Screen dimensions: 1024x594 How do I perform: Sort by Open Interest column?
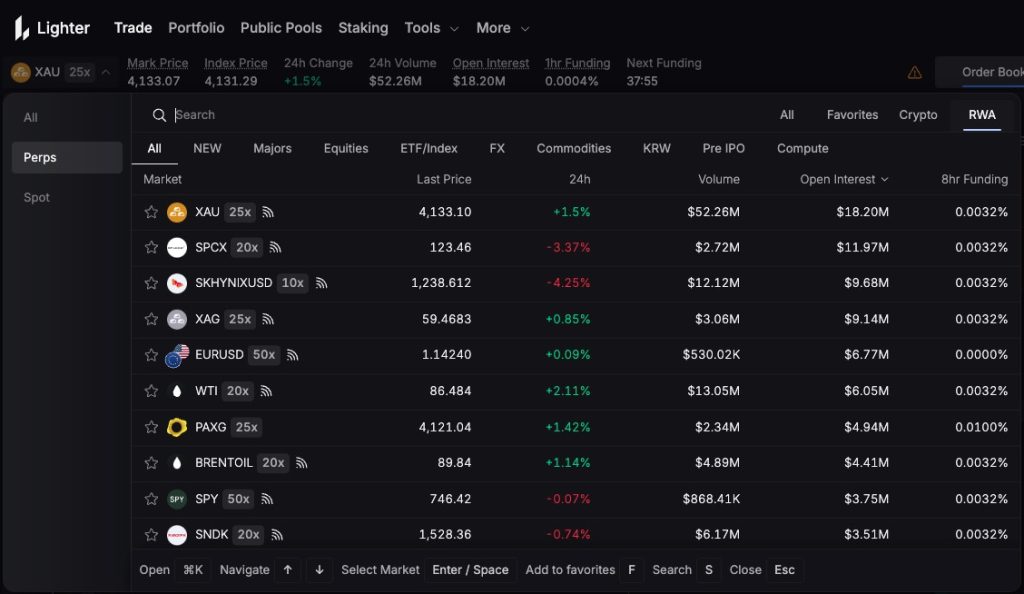844,180
